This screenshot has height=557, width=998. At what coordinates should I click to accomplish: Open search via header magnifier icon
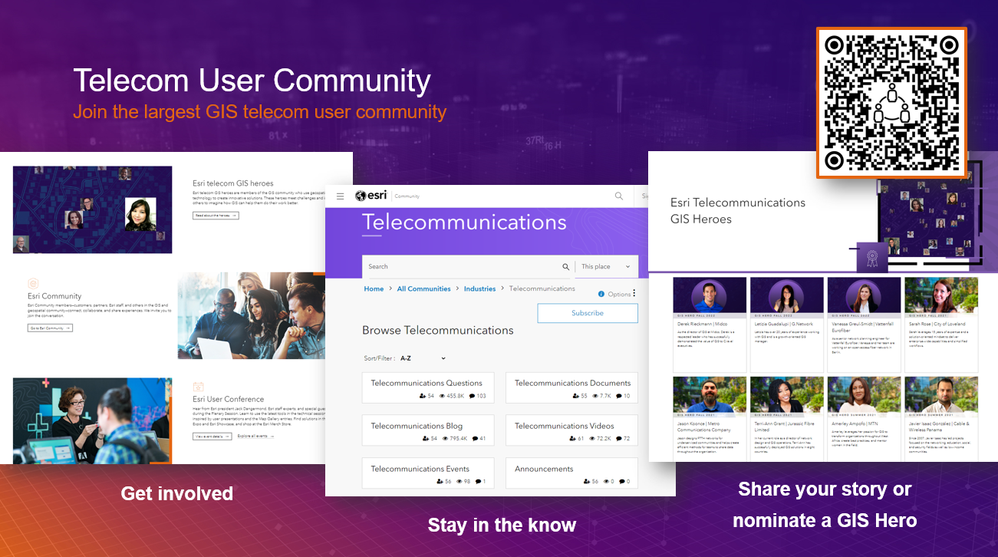(619, 196)
